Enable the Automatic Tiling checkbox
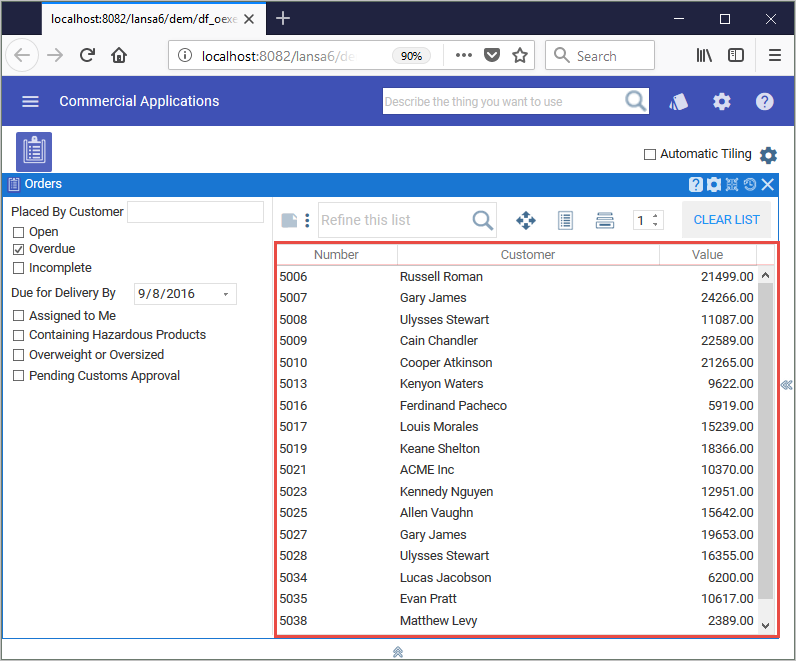Image resolution: width=796 pixels, height=661 pixels. click(x=650, y=154)
